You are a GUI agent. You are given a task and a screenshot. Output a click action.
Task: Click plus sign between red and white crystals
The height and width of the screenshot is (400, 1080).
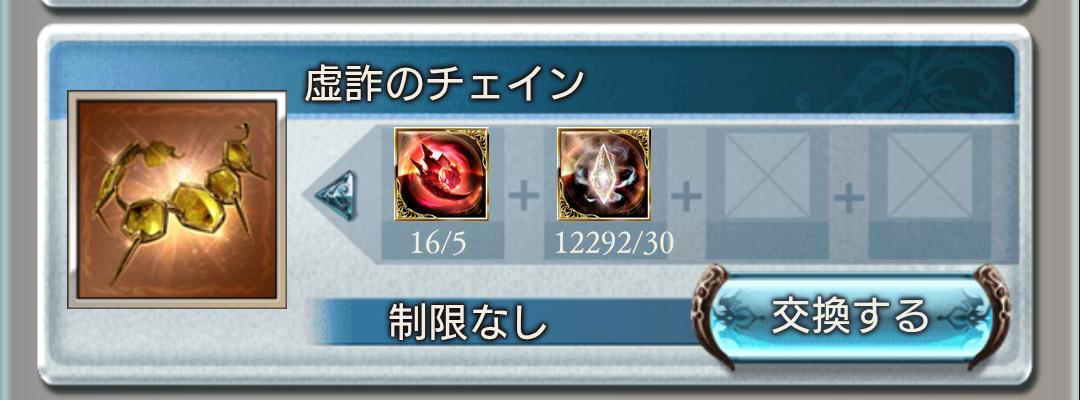[523, 198]
